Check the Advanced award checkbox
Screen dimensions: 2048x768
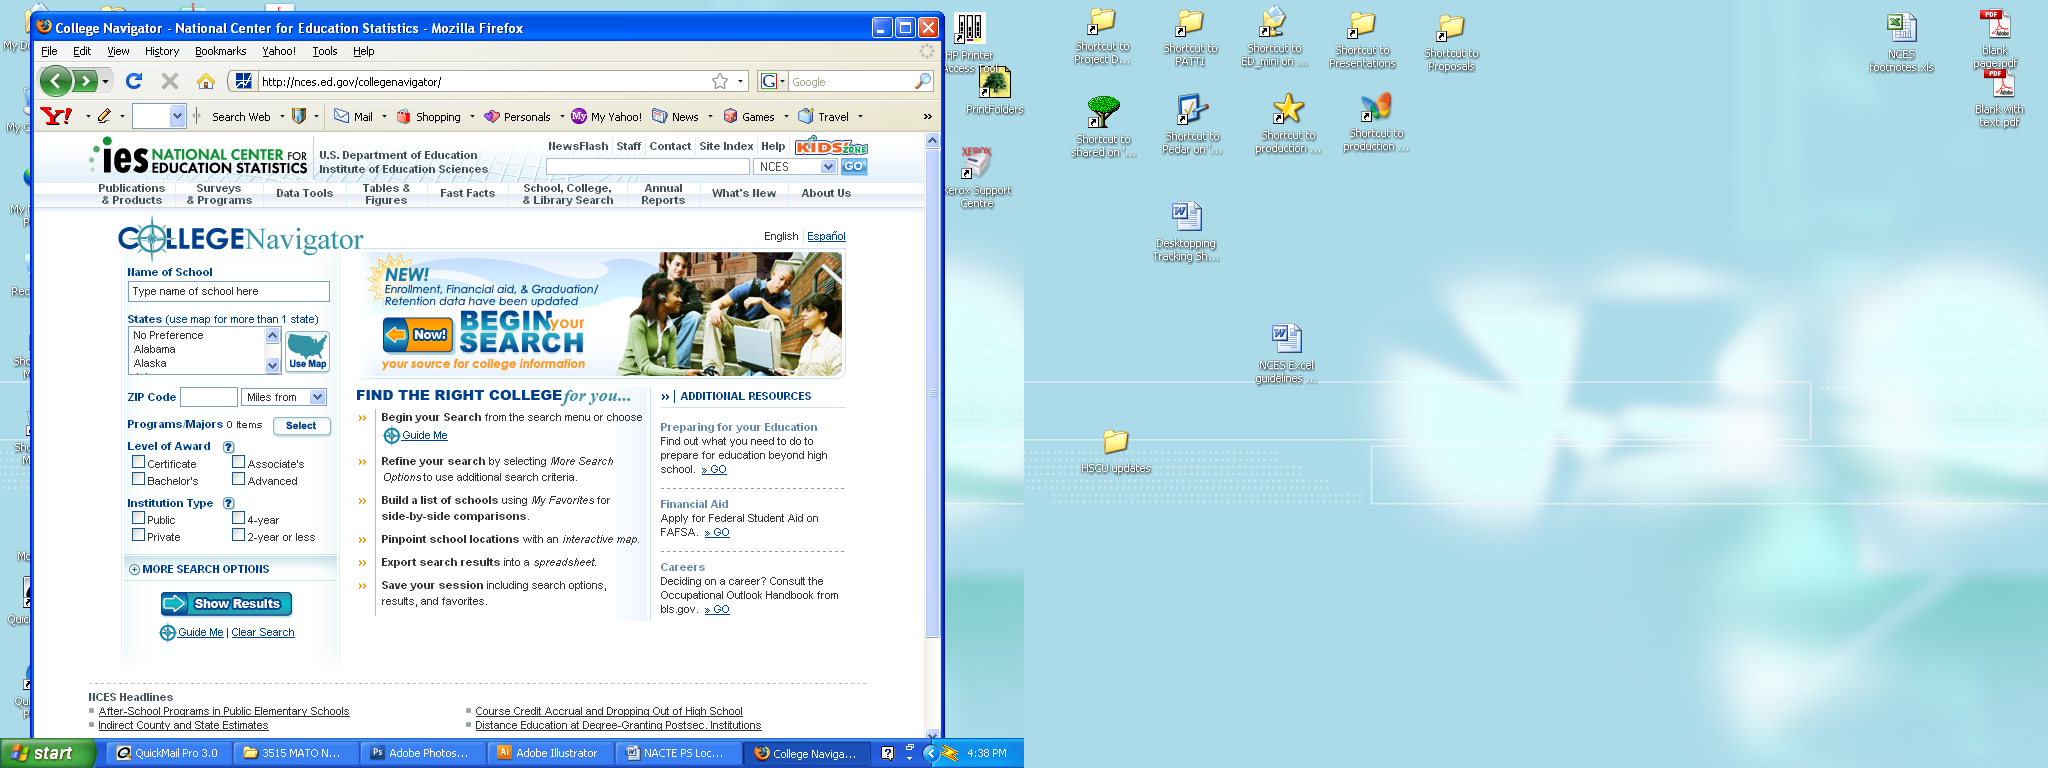239,480
